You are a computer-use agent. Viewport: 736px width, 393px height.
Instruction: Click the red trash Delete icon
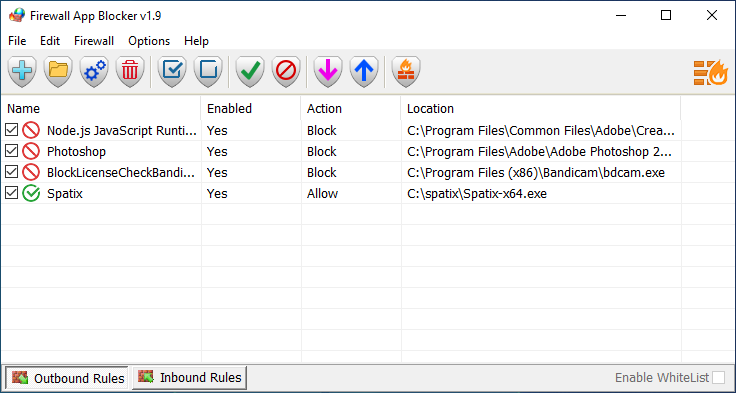130,71
